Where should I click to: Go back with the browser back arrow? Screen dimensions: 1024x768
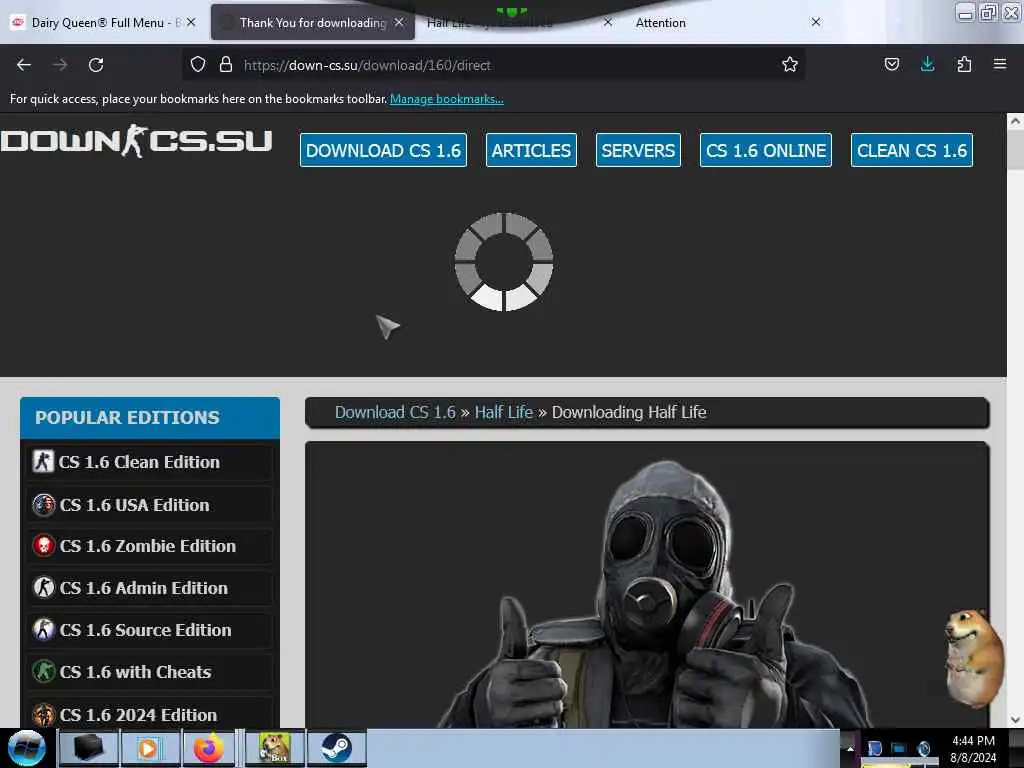click(24, 65)
